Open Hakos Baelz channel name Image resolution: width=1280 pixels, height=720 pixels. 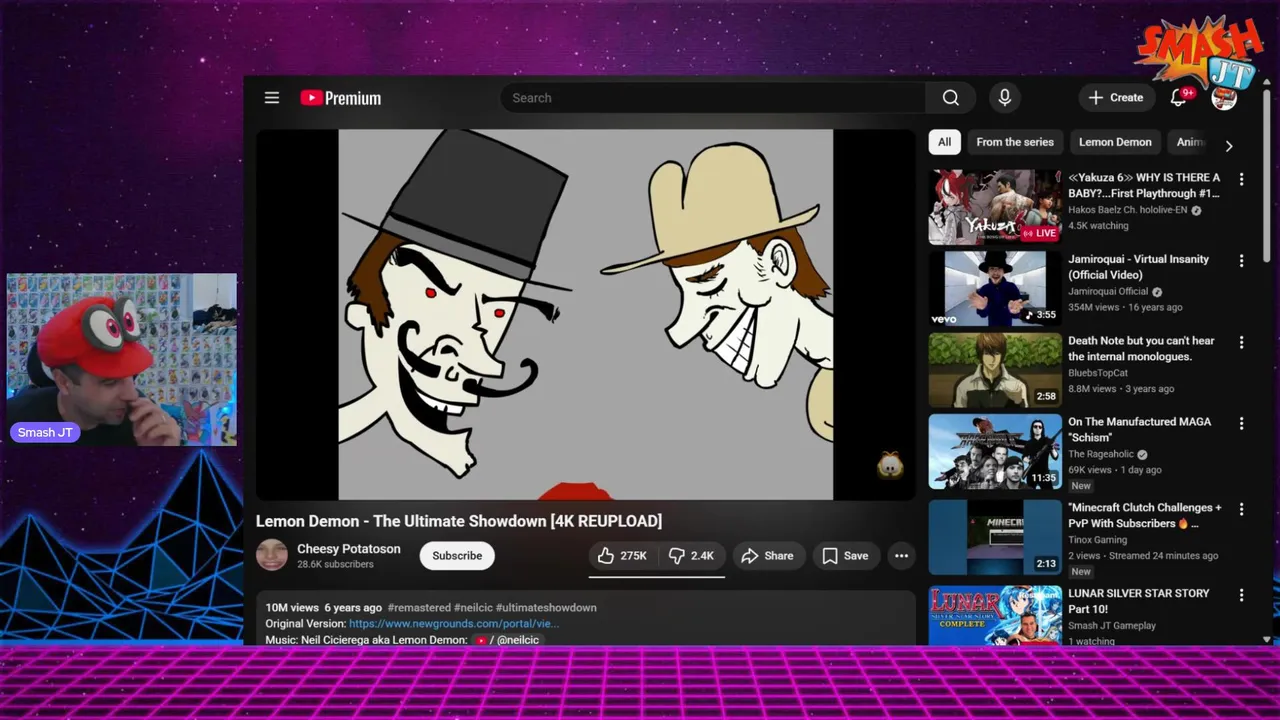pyautogui.click(x=1127, y=210)
